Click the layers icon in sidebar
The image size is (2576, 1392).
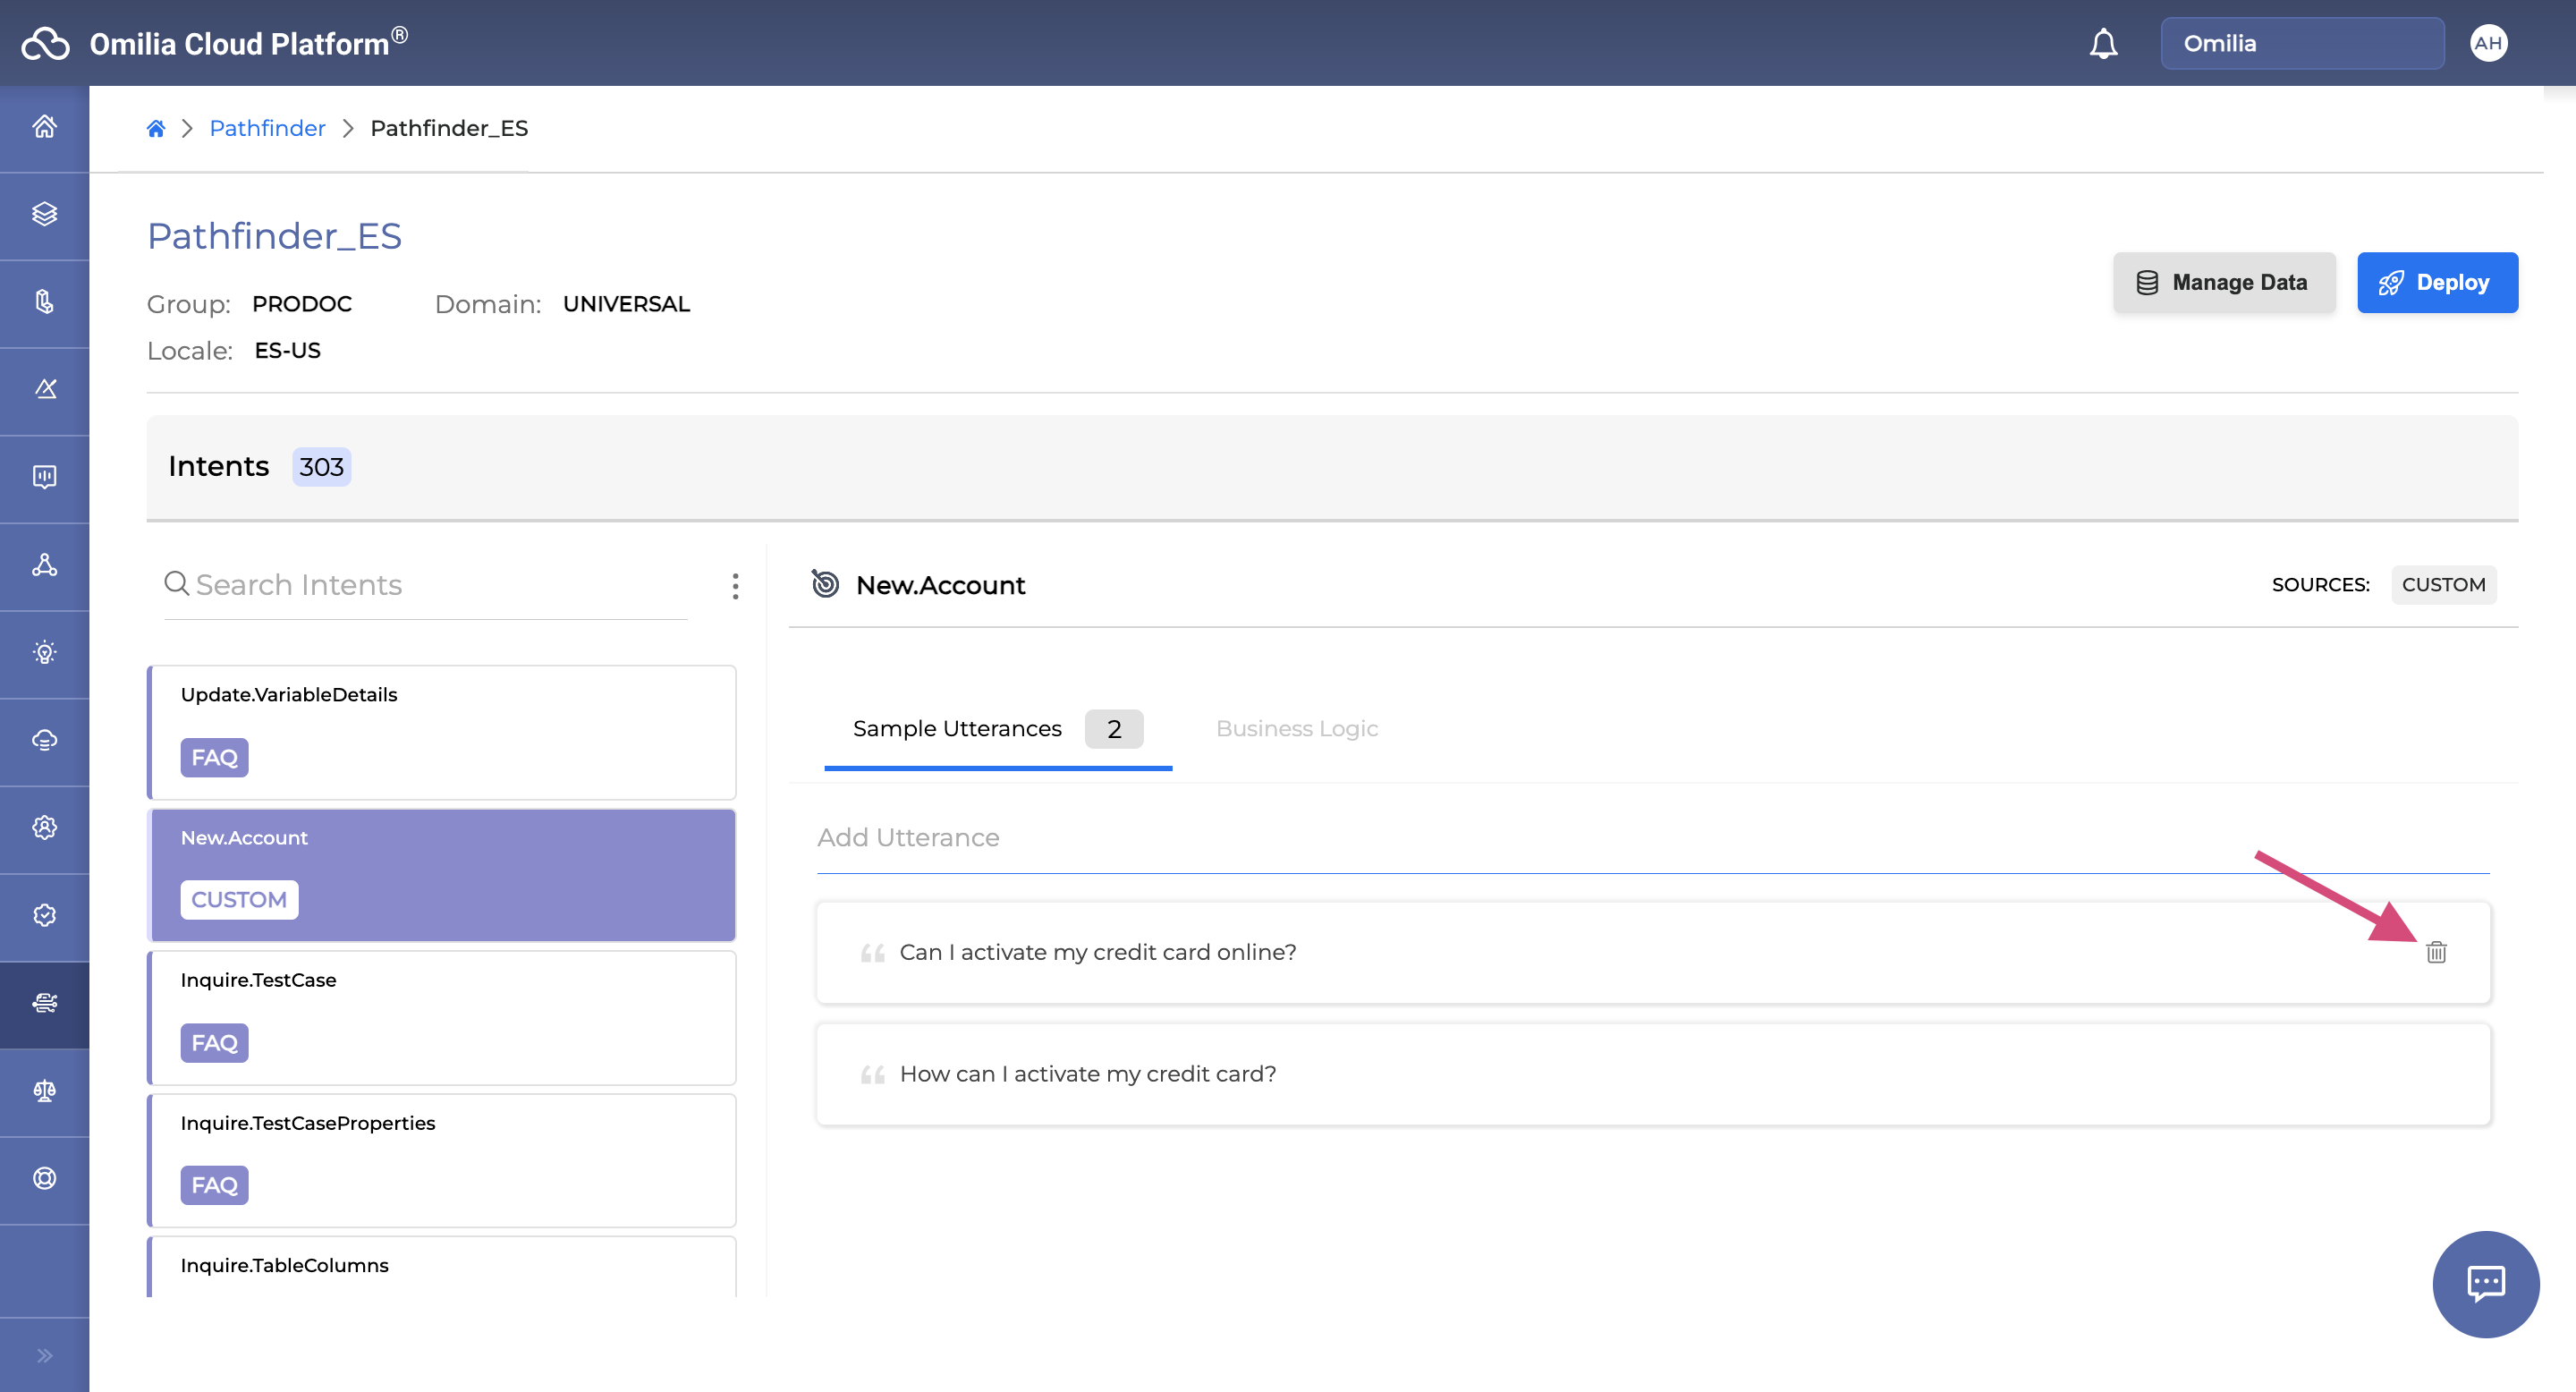point(44,214)
